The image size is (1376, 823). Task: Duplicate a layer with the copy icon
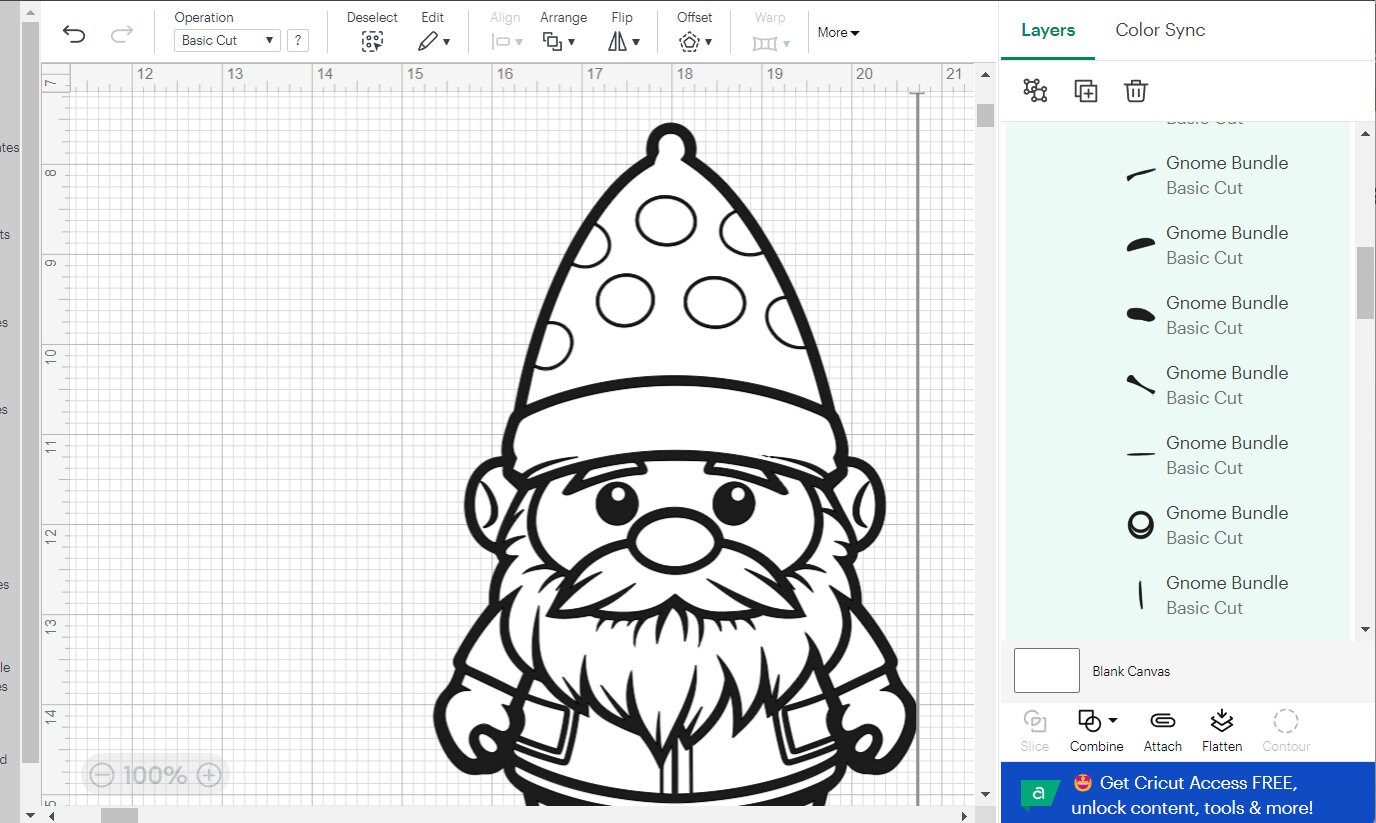pos(1086,90)
